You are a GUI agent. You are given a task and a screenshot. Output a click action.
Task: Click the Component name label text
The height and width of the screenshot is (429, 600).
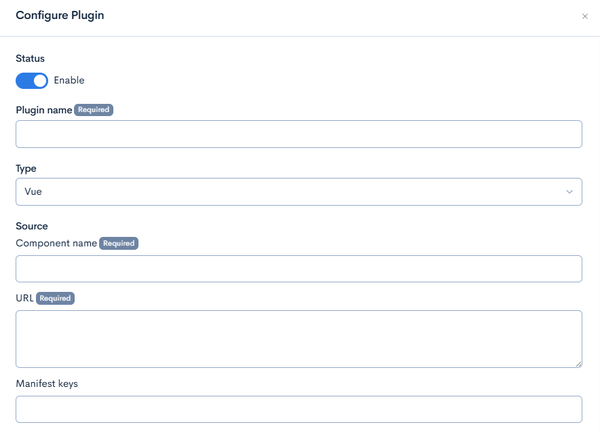coord(56,243)
